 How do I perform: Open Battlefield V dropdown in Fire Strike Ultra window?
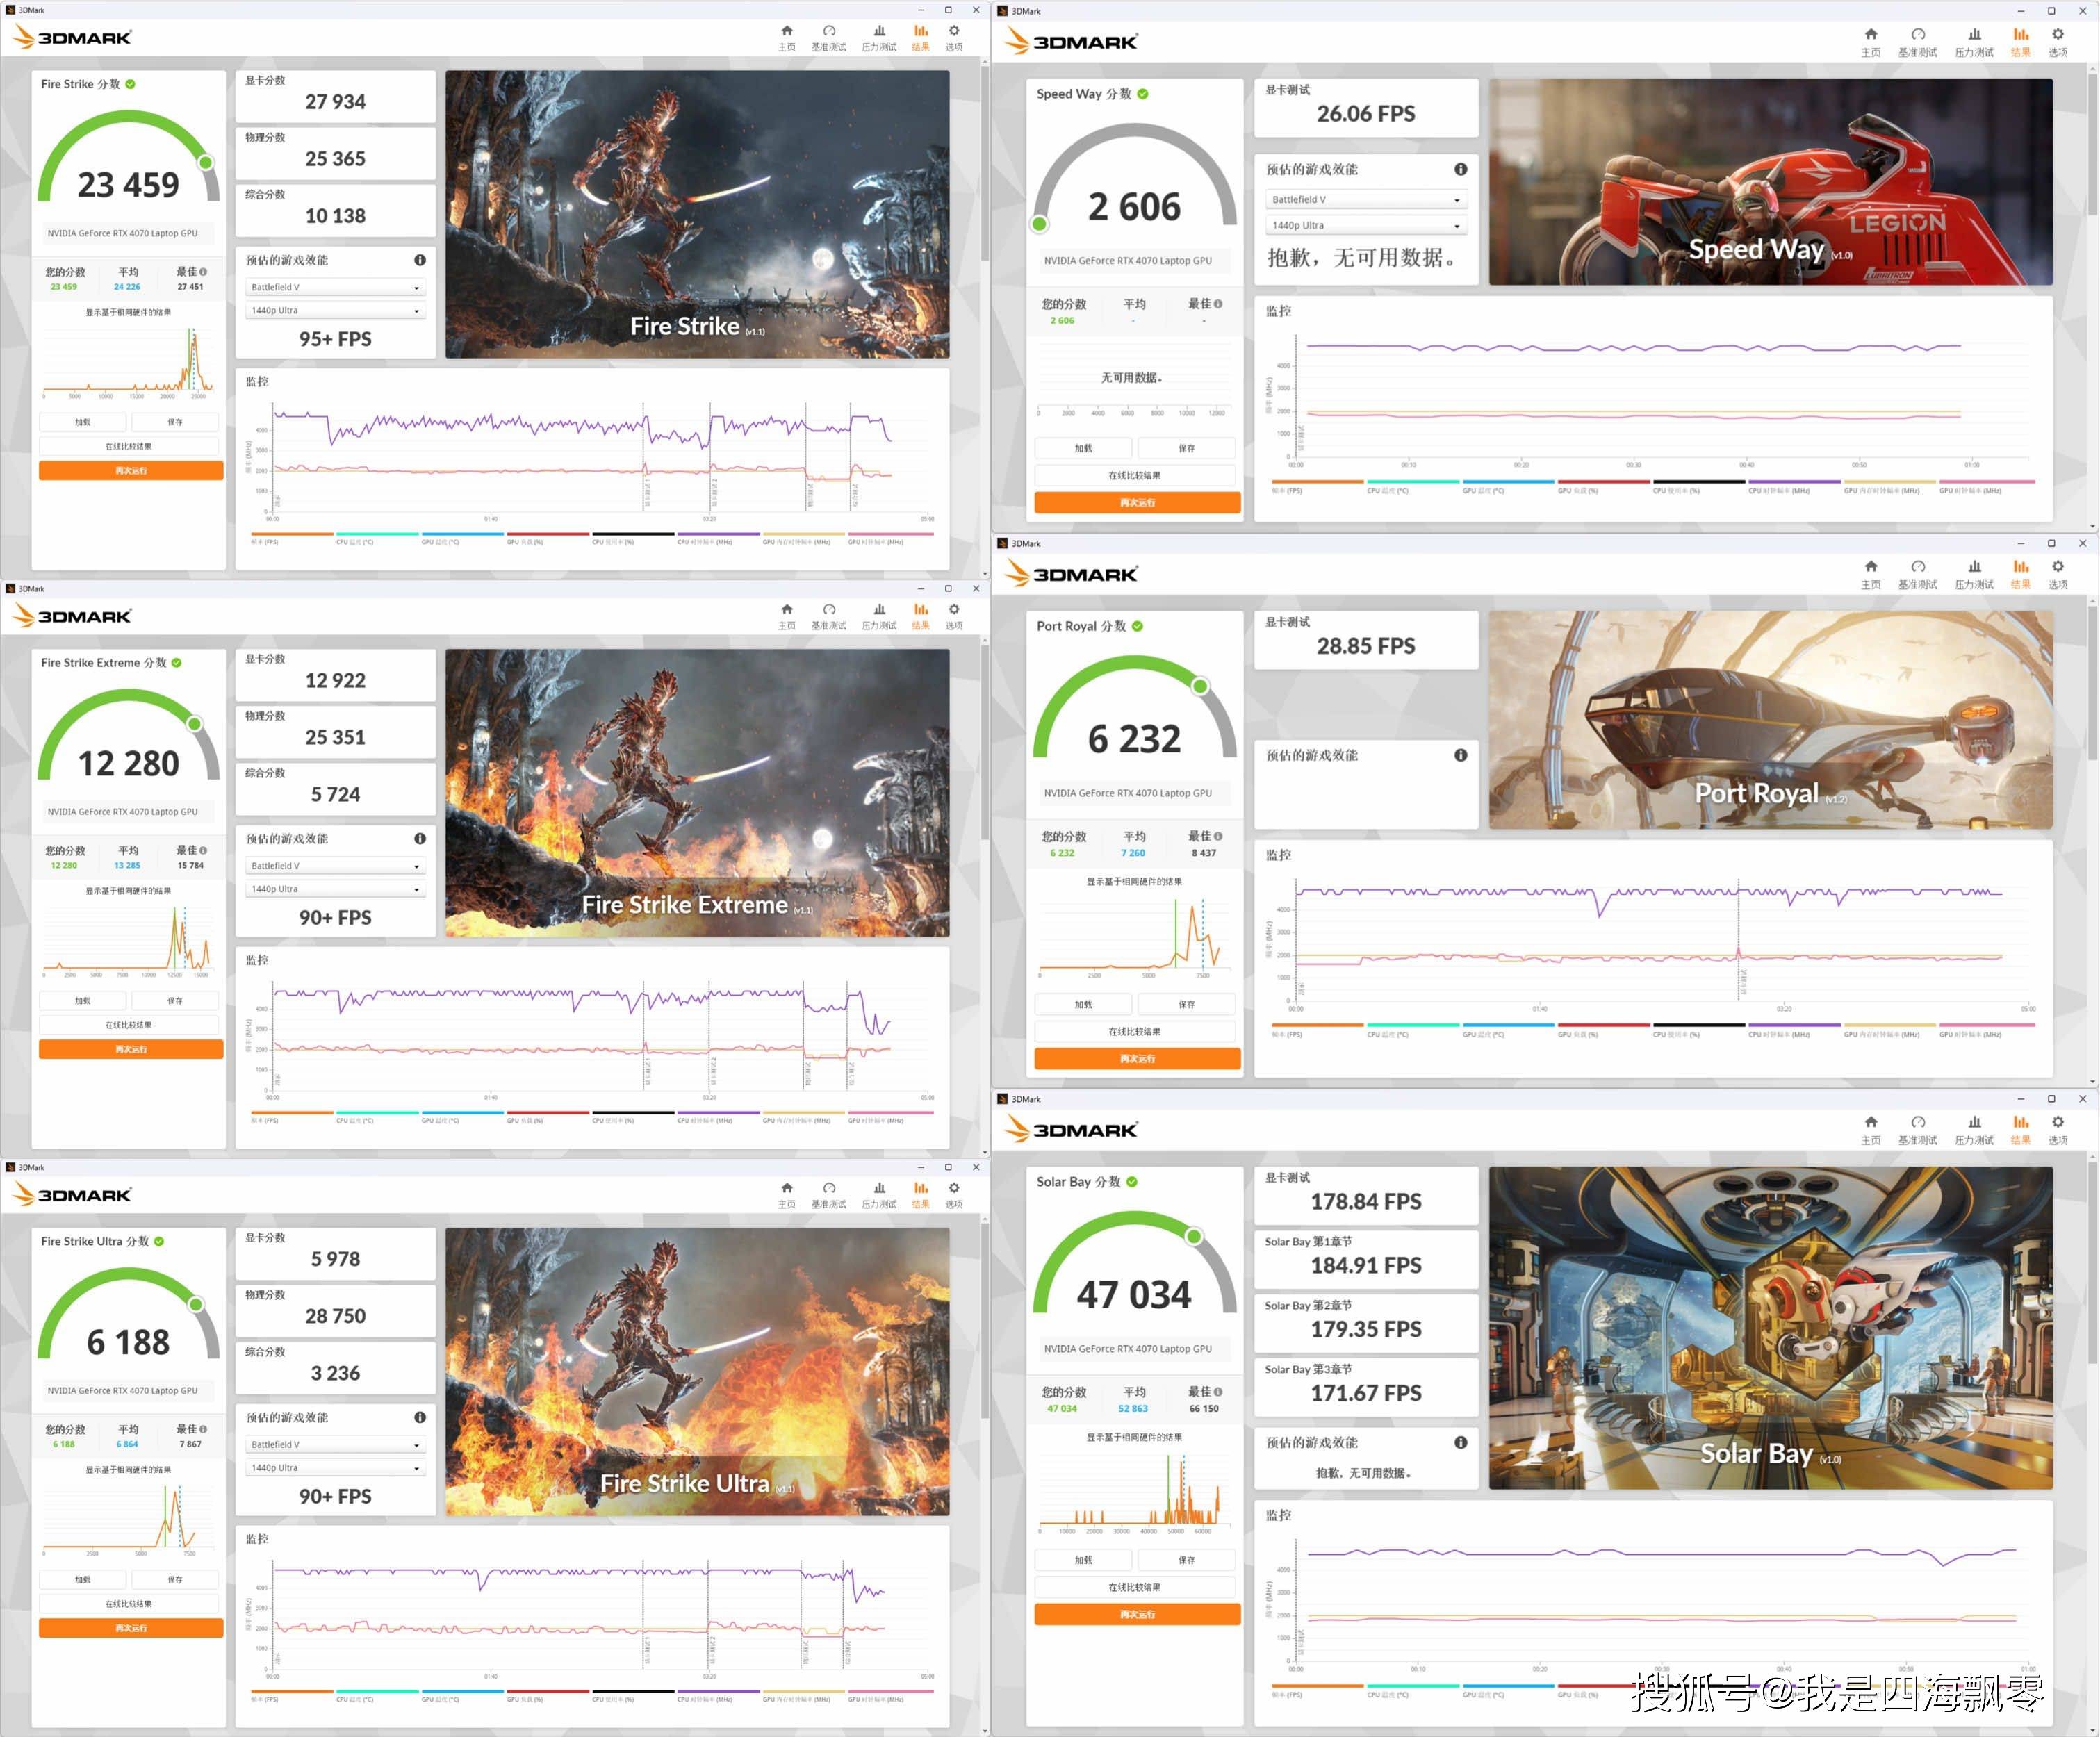335,1445
